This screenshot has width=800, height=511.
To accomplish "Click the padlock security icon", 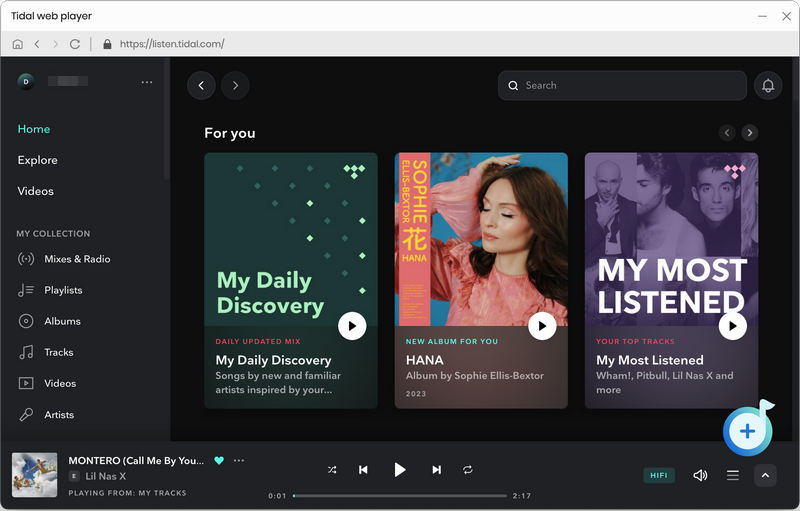I will 107,44.
